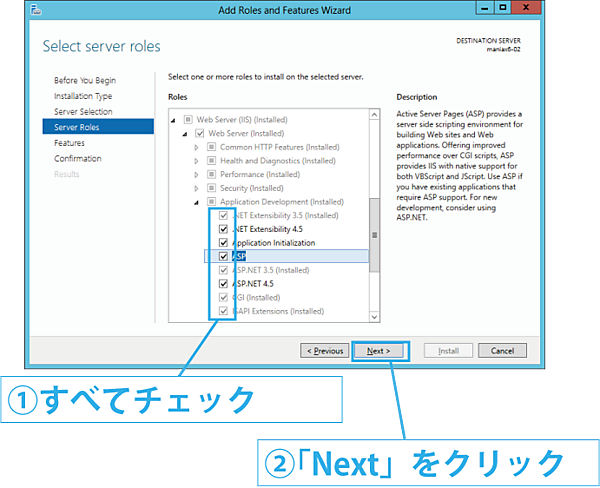Expand the Performance node
The width and height of the screenshot is (600, 488).
point(196,175)
